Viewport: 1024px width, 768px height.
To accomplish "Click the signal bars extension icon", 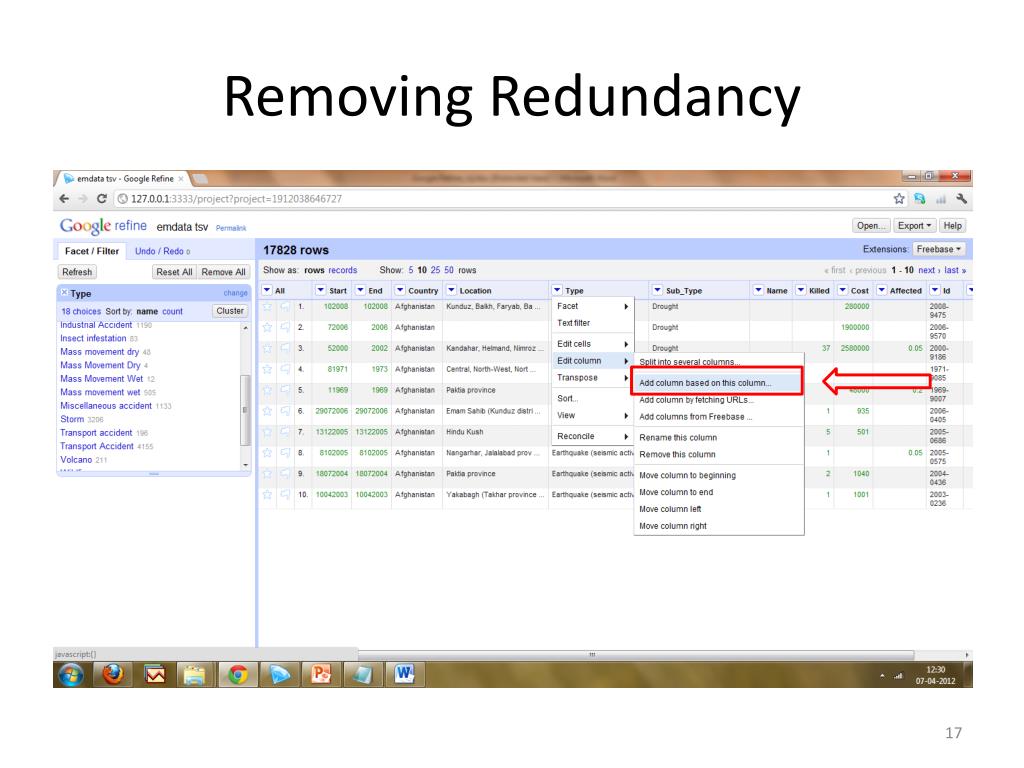I will click(940, 199).
